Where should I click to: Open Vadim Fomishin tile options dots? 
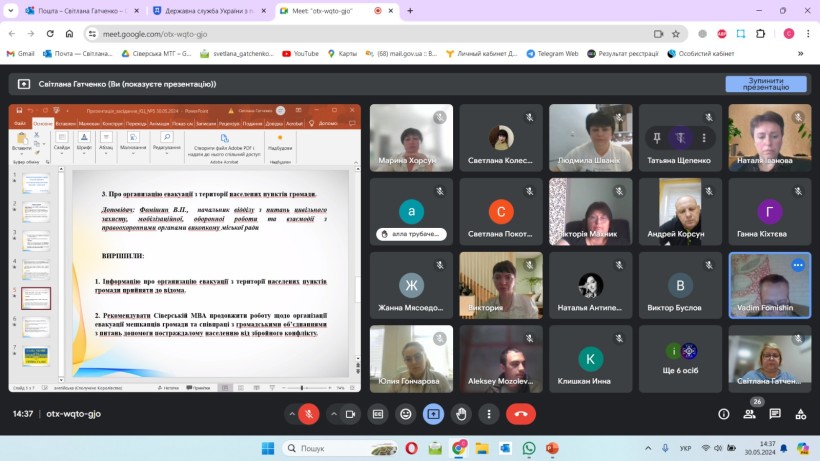(x=798, y=265)
